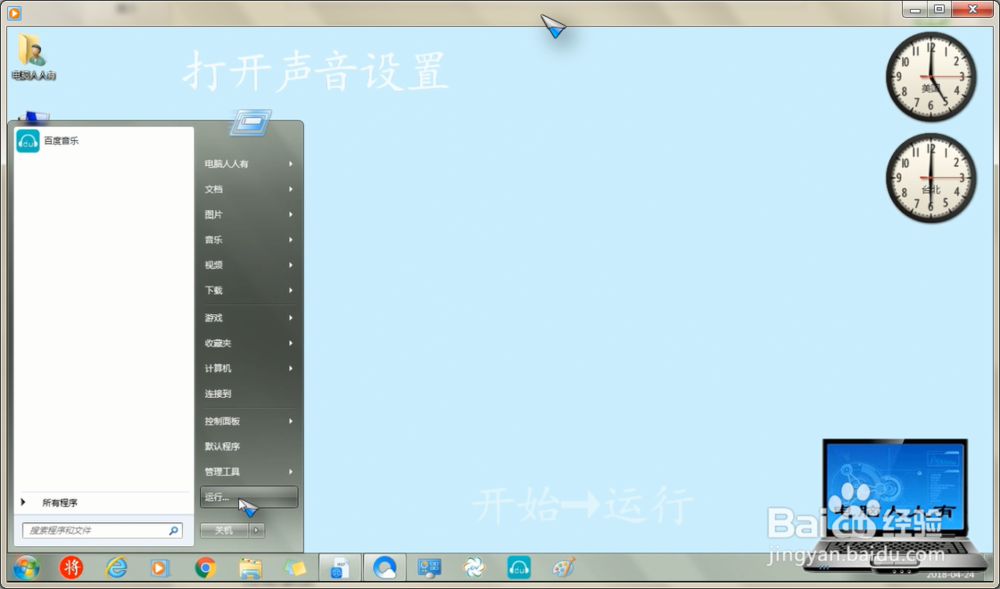
Task: Click the 百度音乐 headphone icon in Start menu
Action: [x=27, y=141]
